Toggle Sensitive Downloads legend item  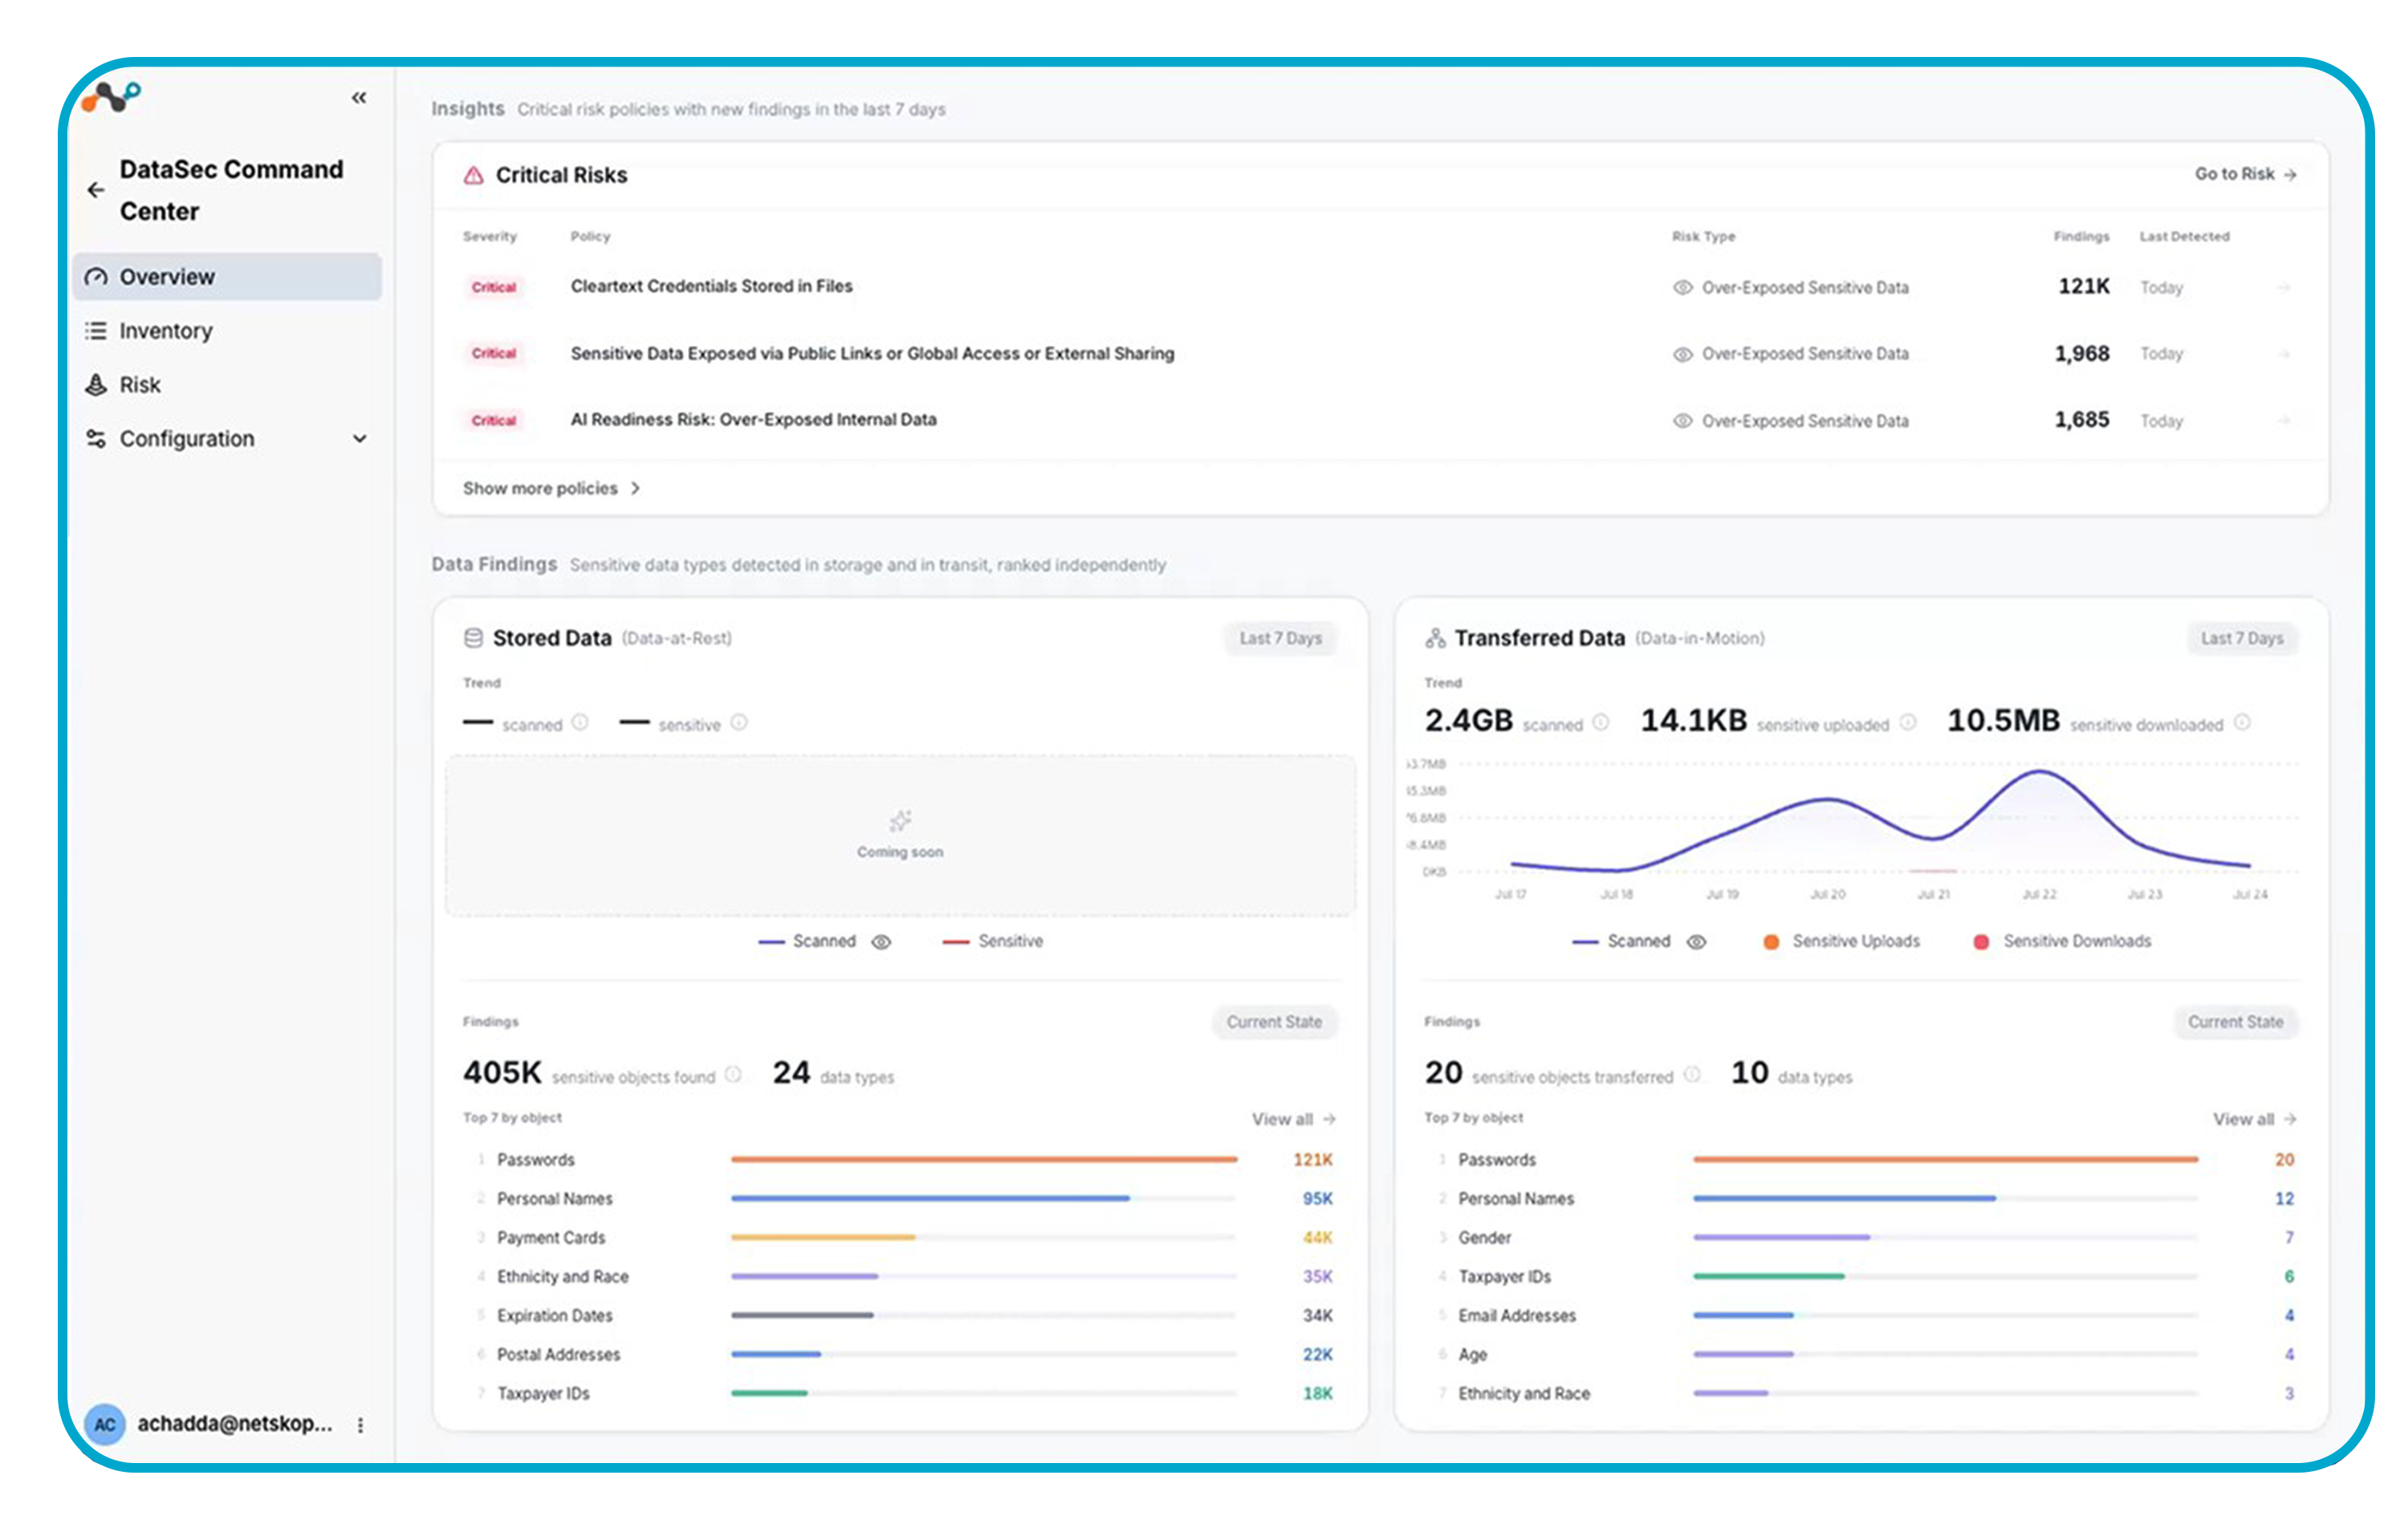(2062, 942)
